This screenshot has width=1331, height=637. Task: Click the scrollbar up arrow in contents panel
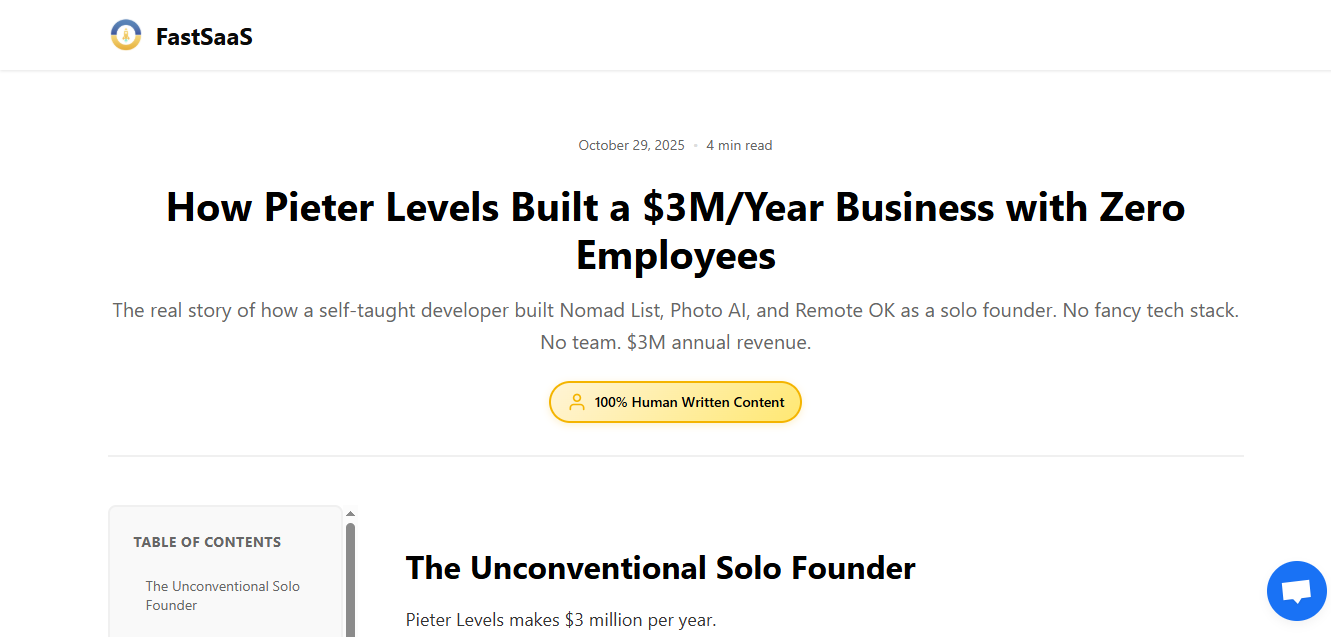coord(350,512)
